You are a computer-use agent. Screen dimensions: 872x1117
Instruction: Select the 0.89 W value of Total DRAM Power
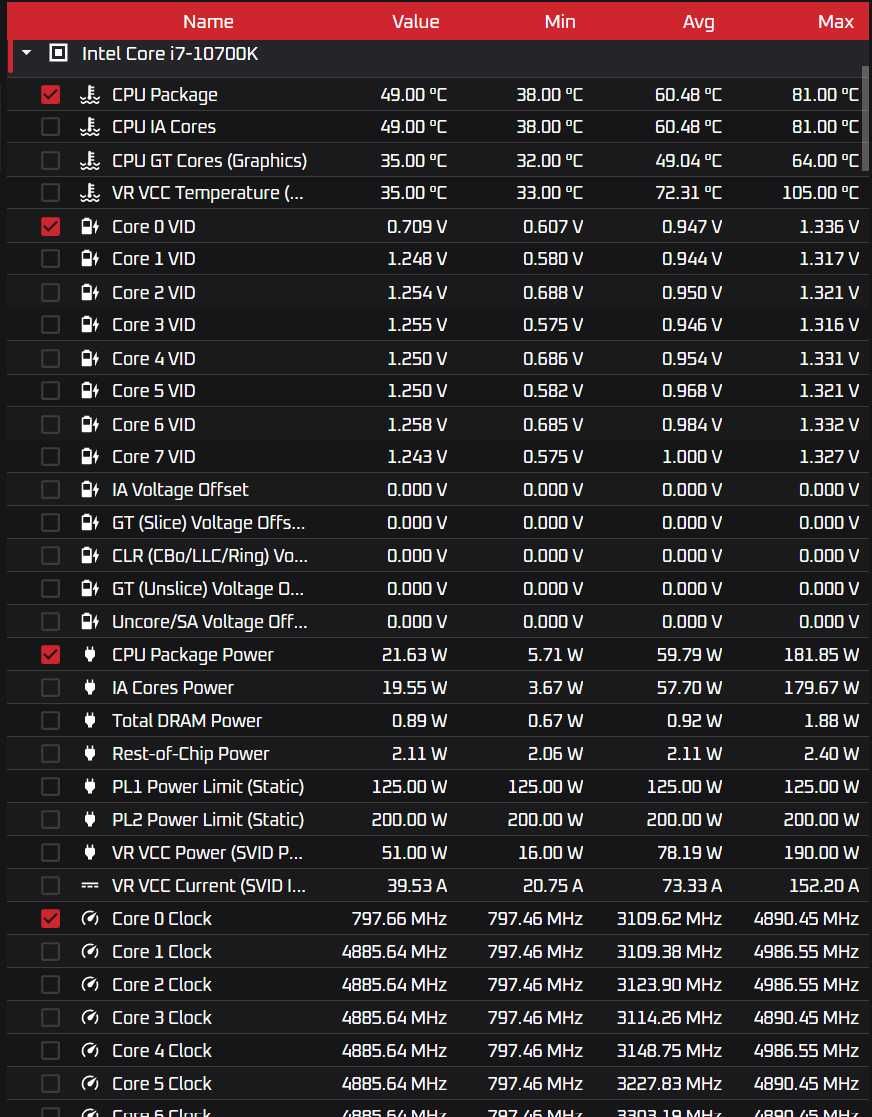point(420,720)
